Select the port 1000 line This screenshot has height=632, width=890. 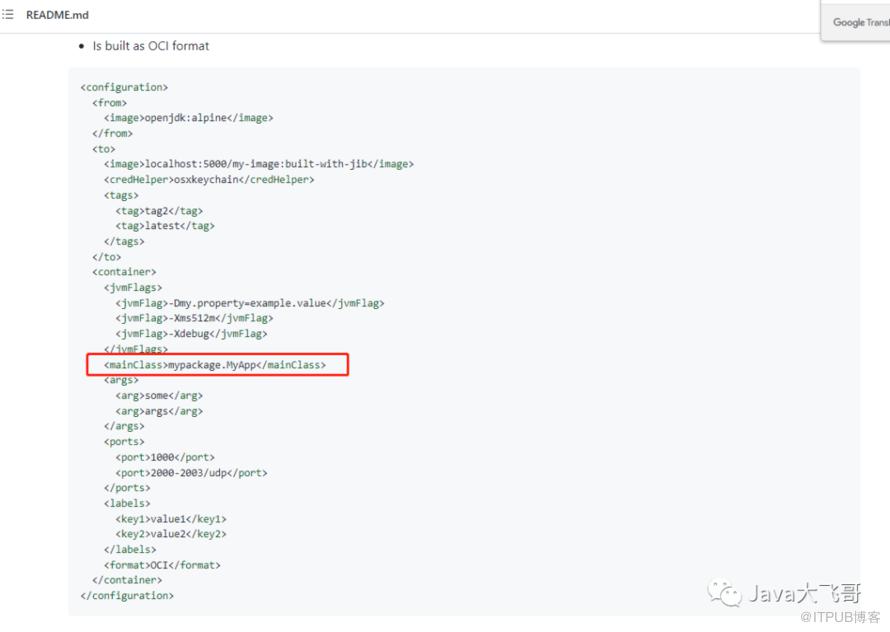161,457
